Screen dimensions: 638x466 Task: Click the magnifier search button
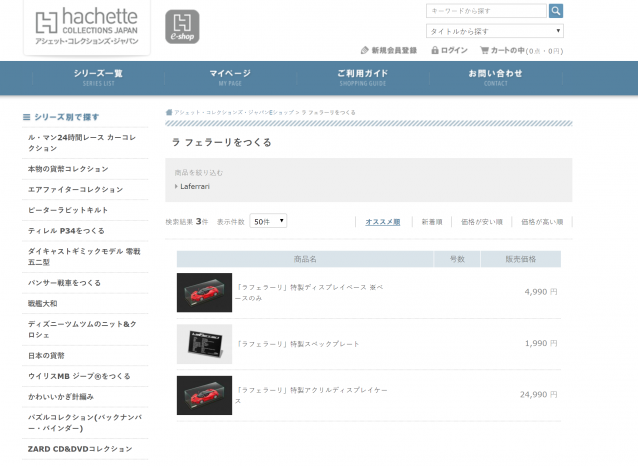tap(556, 11)
